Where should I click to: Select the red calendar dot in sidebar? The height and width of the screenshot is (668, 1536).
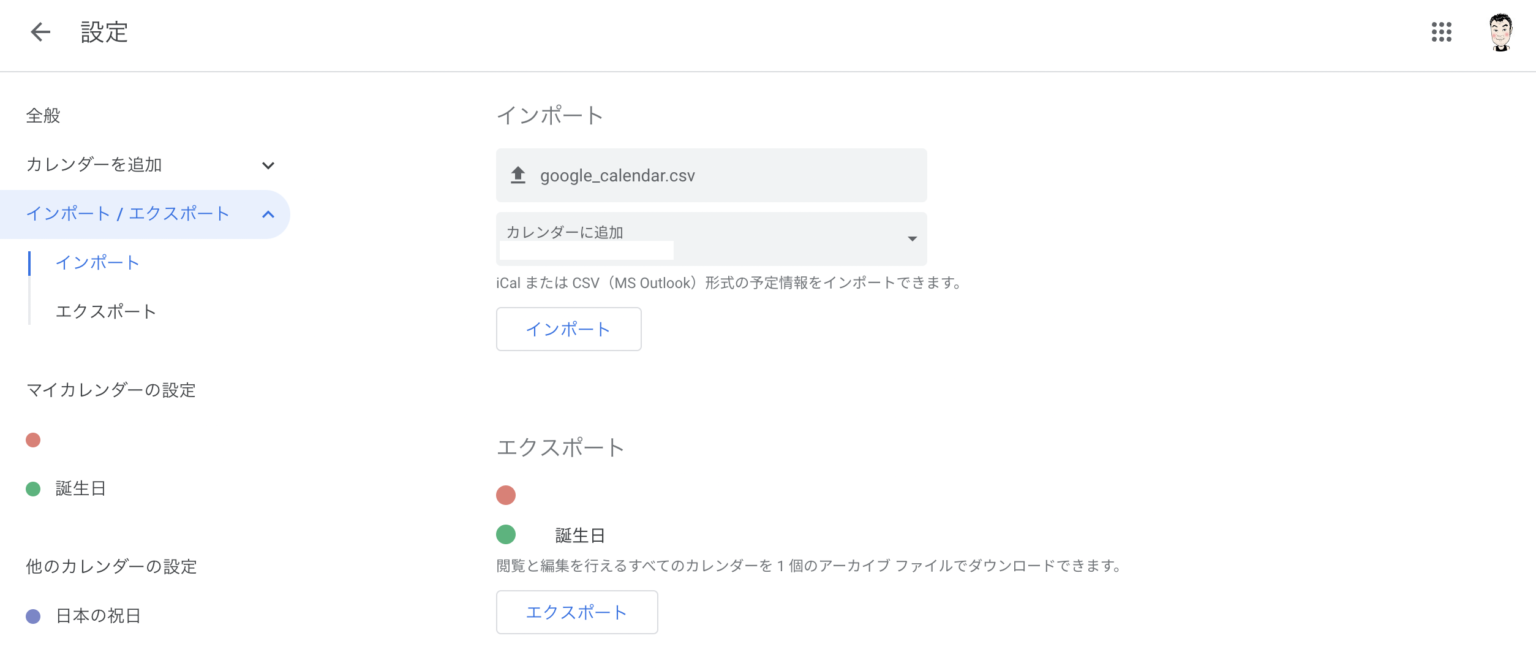[x=33, y=440]
